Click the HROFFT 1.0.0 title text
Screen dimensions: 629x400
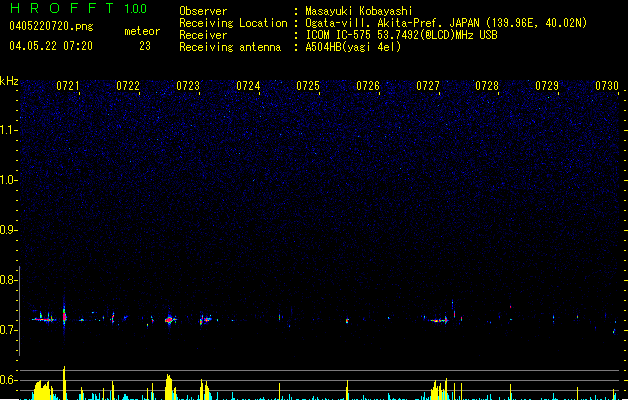pyautogui.click(x=79, y=8)
